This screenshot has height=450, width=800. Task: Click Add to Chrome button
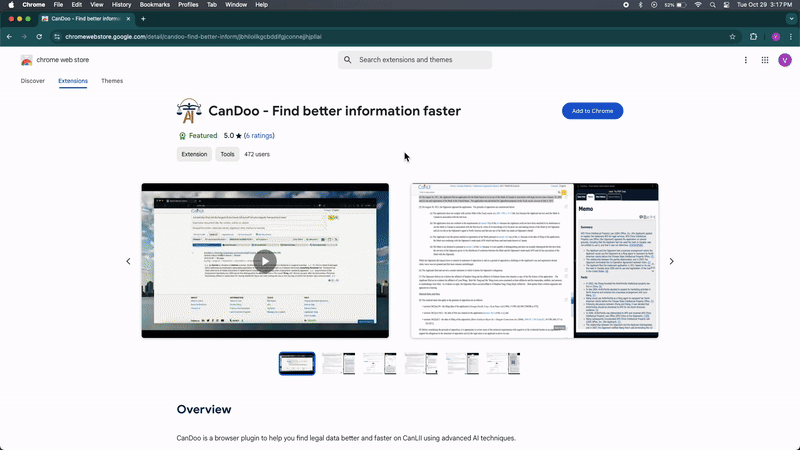point(592,111)
